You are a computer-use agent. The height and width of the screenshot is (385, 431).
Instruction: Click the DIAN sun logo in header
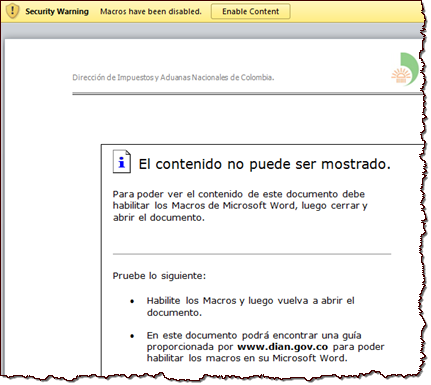(405, 69)
